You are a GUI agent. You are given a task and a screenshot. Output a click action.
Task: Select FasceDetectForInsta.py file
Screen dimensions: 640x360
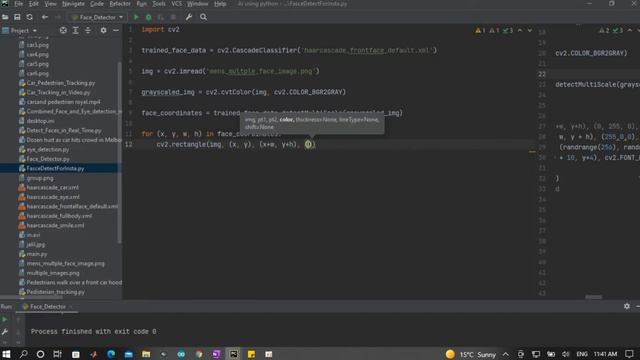click(55, 168)
